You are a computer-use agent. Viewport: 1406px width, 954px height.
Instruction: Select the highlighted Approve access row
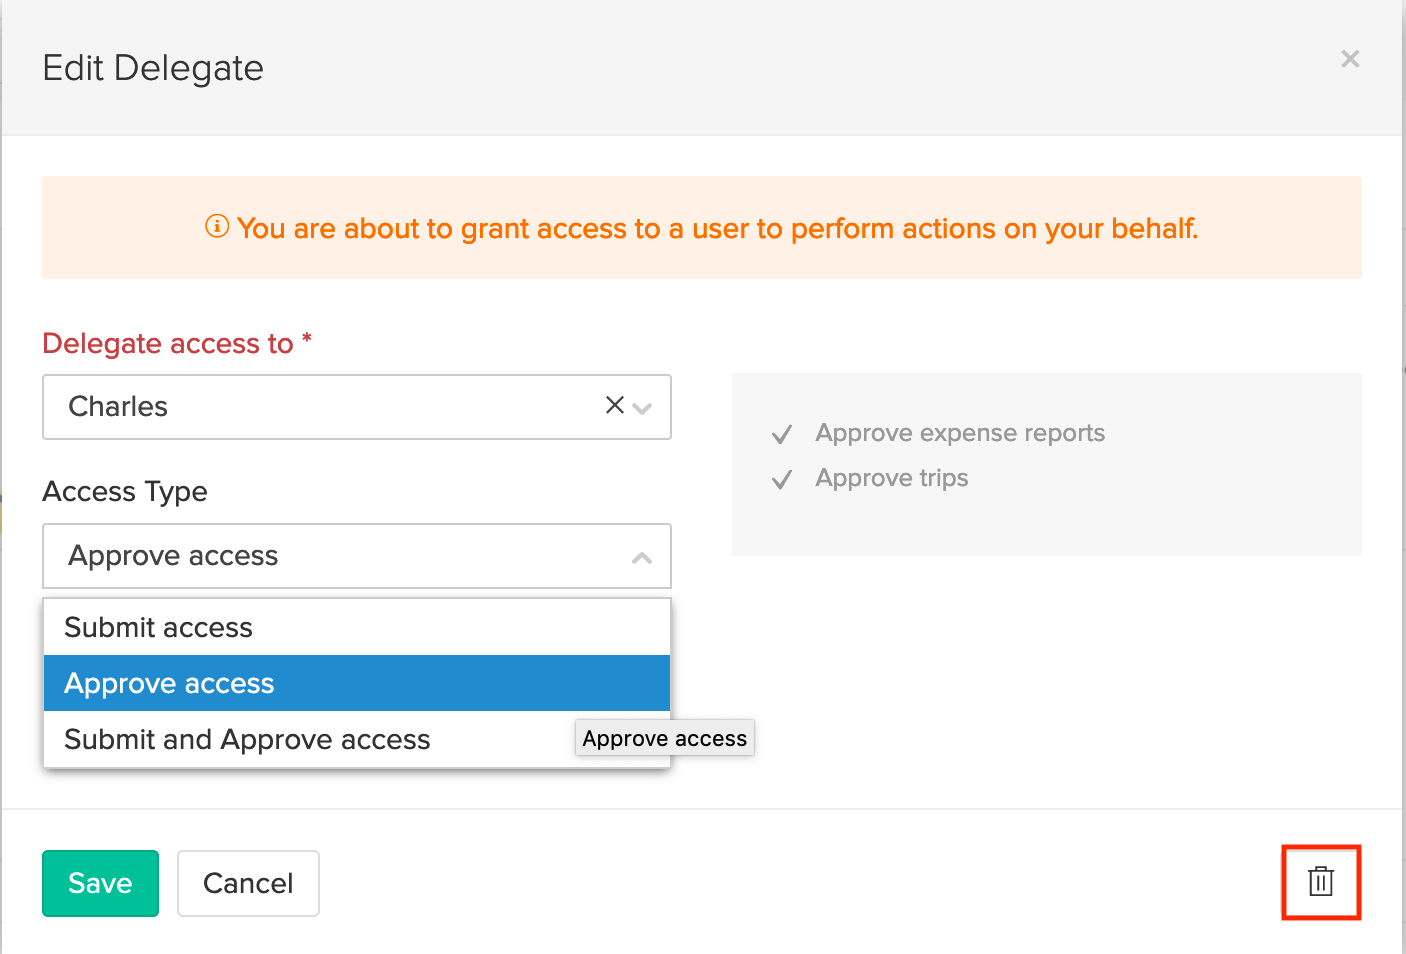point(356,683)
